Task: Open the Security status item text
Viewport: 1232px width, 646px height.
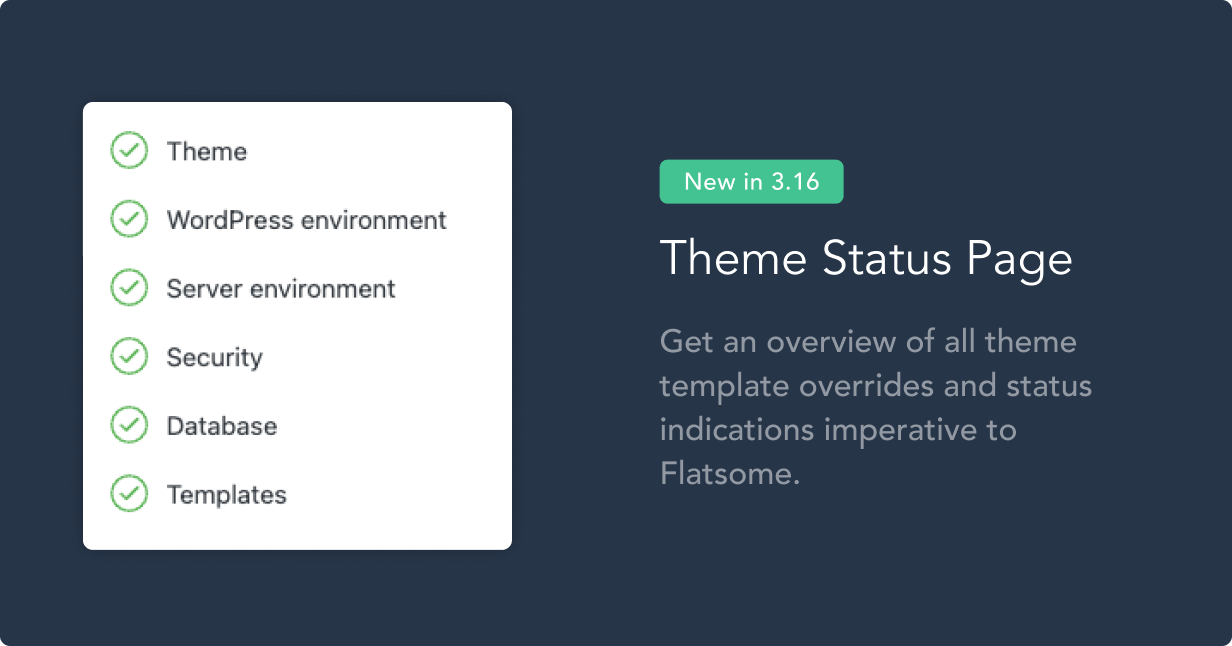Action: (214, 358)
